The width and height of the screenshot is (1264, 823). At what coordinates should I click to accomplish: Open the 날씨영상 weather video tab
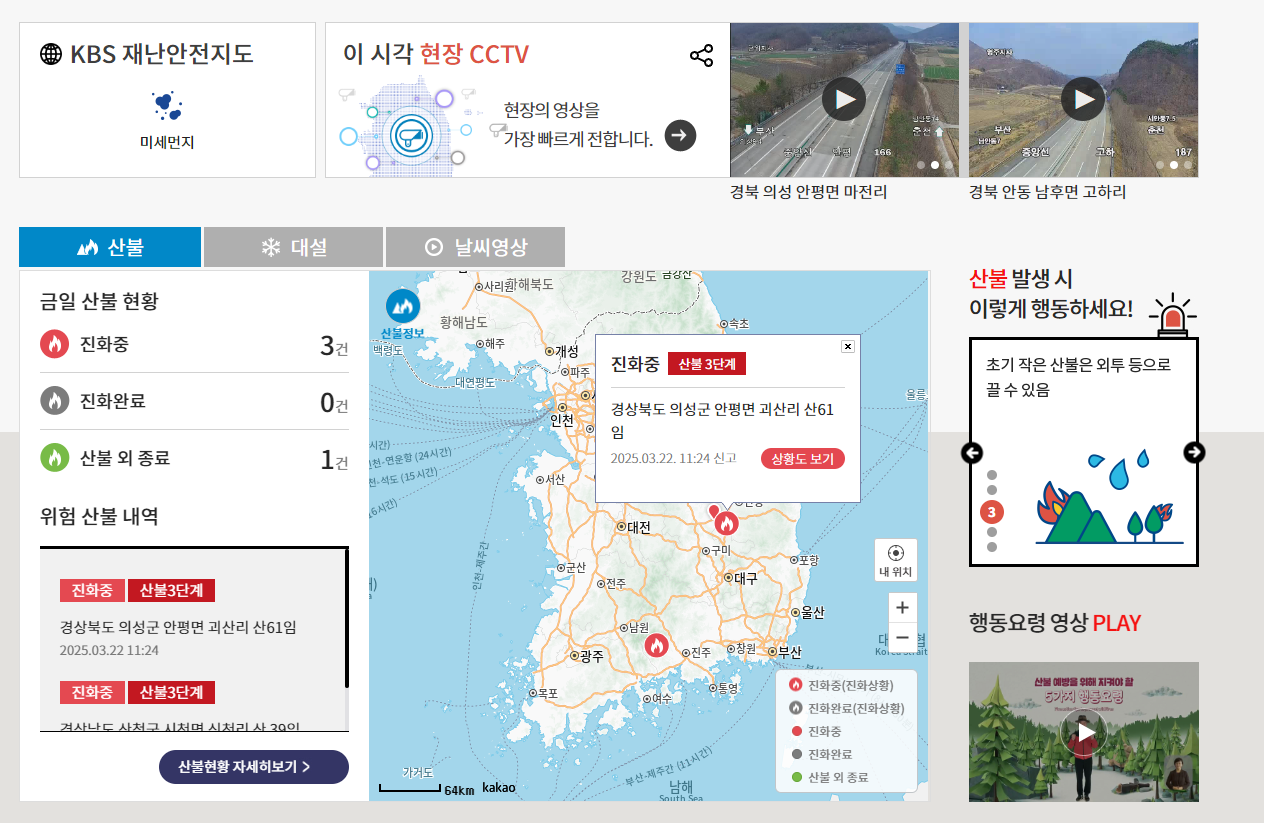(x=474, y=246)
